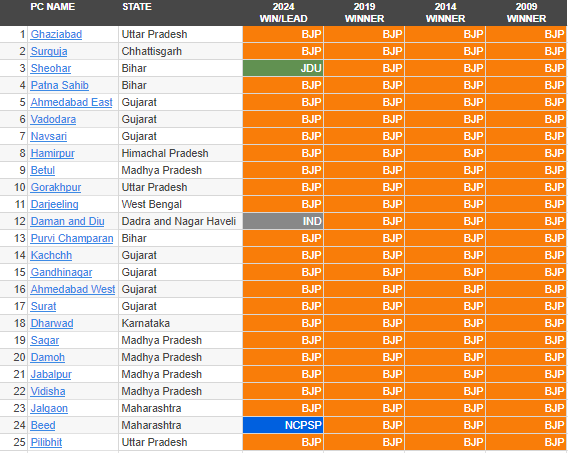Click the STATE column header
This screenshot has width=568, height=453.
[137, 7]
